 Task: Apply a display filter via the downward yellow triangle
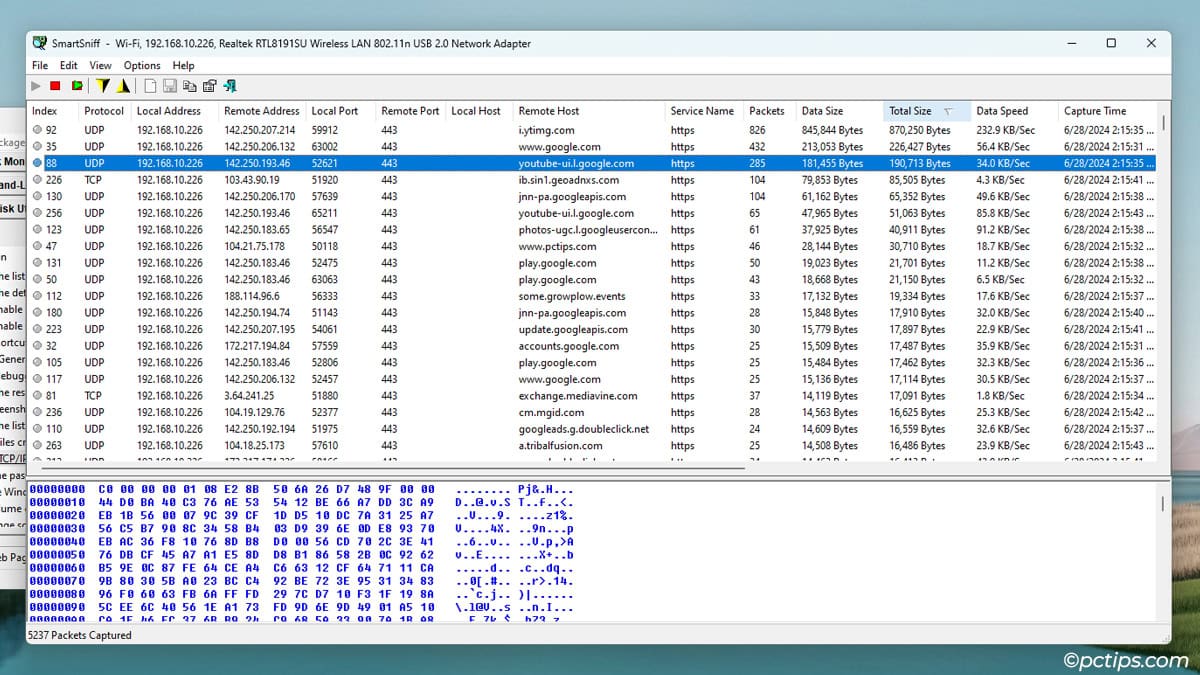tap(102, 85)
